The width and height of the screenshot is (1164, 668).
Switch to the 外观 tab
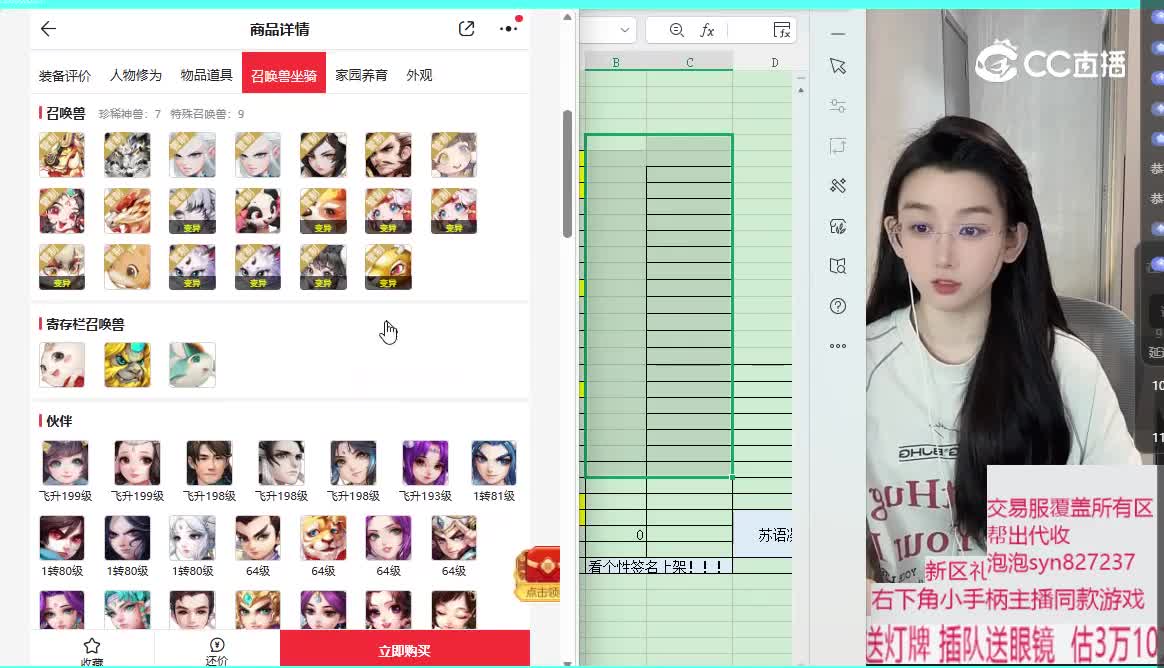(x=419, y=75)
